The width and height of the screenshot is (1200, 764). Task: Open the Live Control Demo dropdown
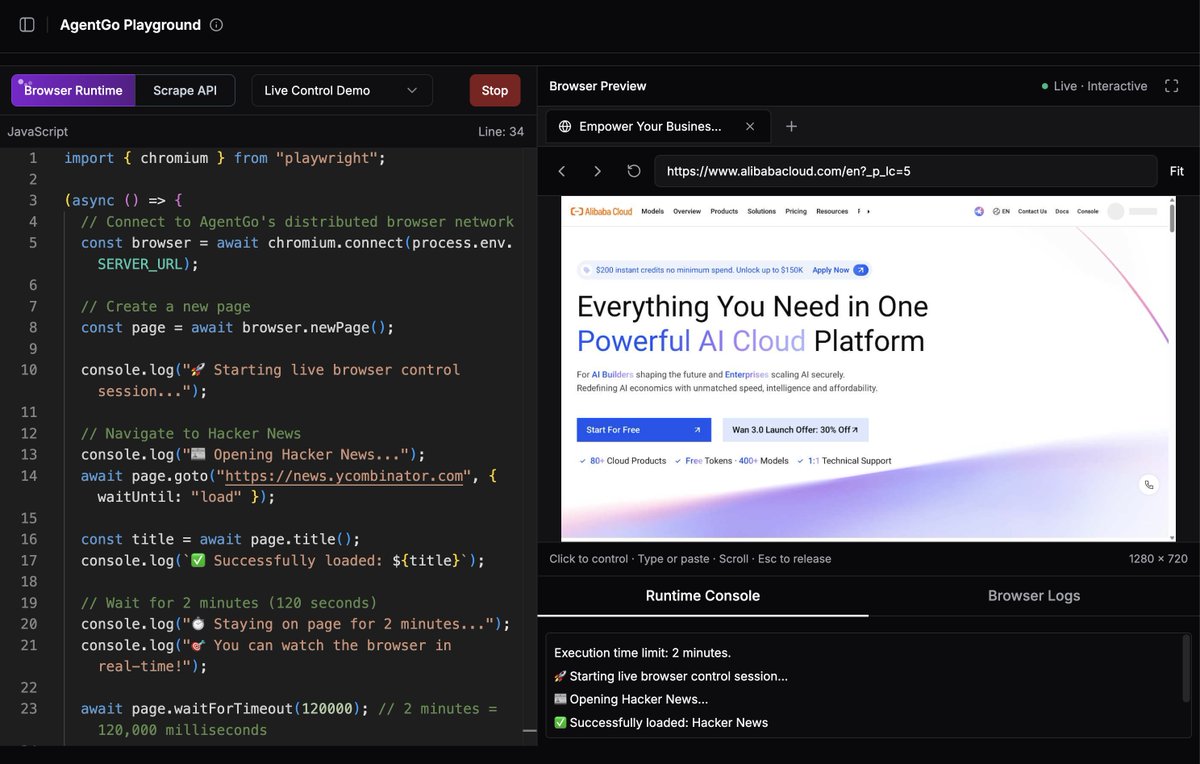click(342, 90)
